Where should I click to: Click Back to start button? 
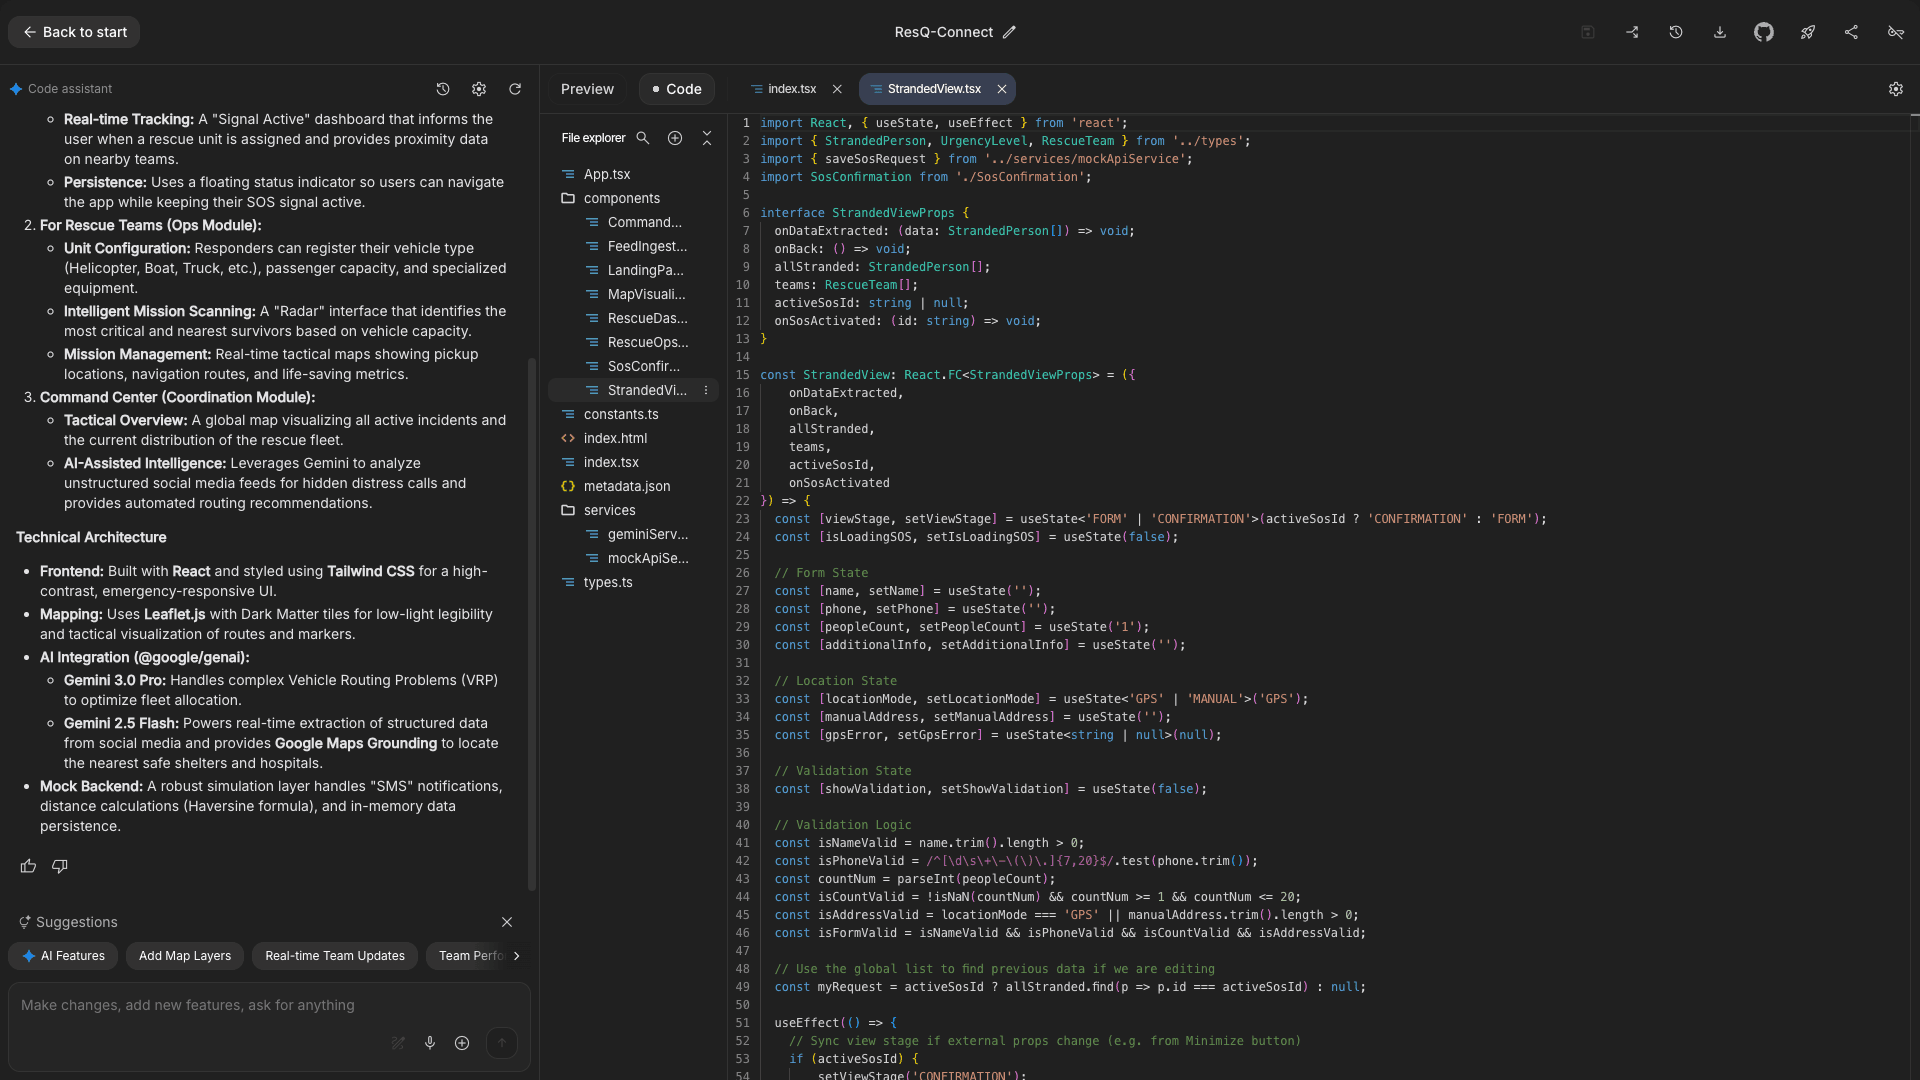(x=74, y=32)
